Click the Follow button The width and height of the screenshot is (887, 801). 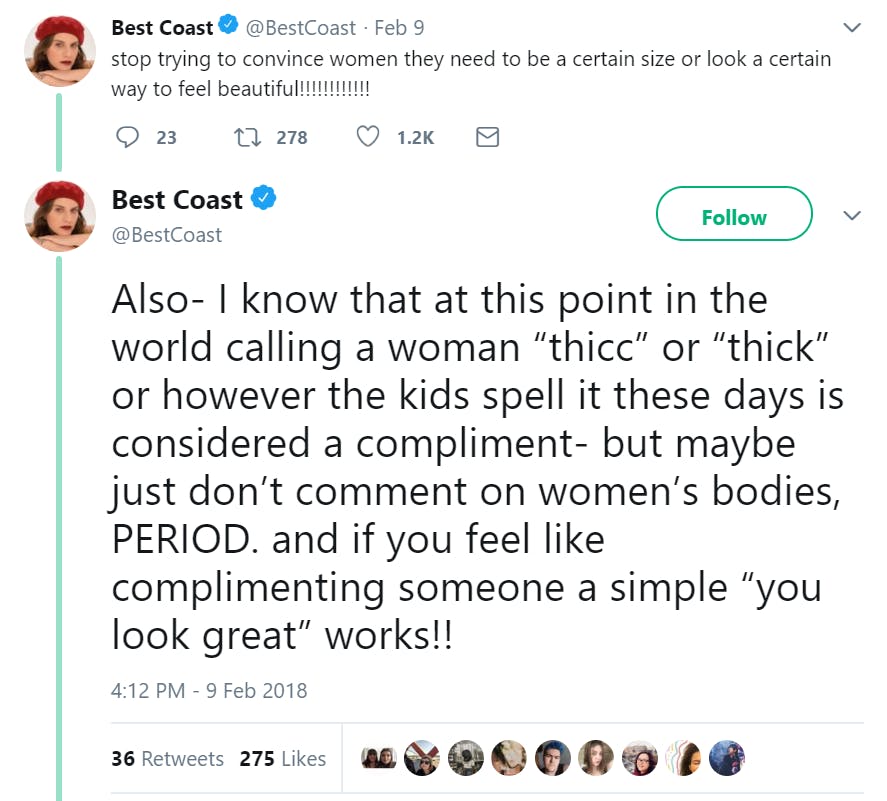(x=734, y=217)
